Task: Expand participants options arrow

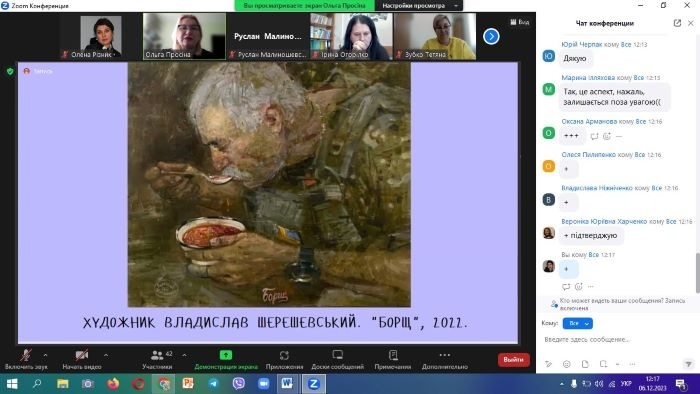Action: coord(184,355)
